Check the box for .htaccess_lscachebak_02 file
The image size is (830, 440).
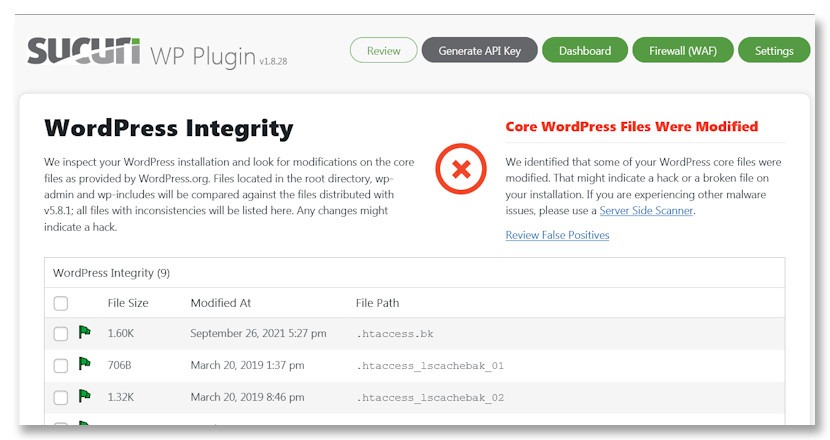61,397
